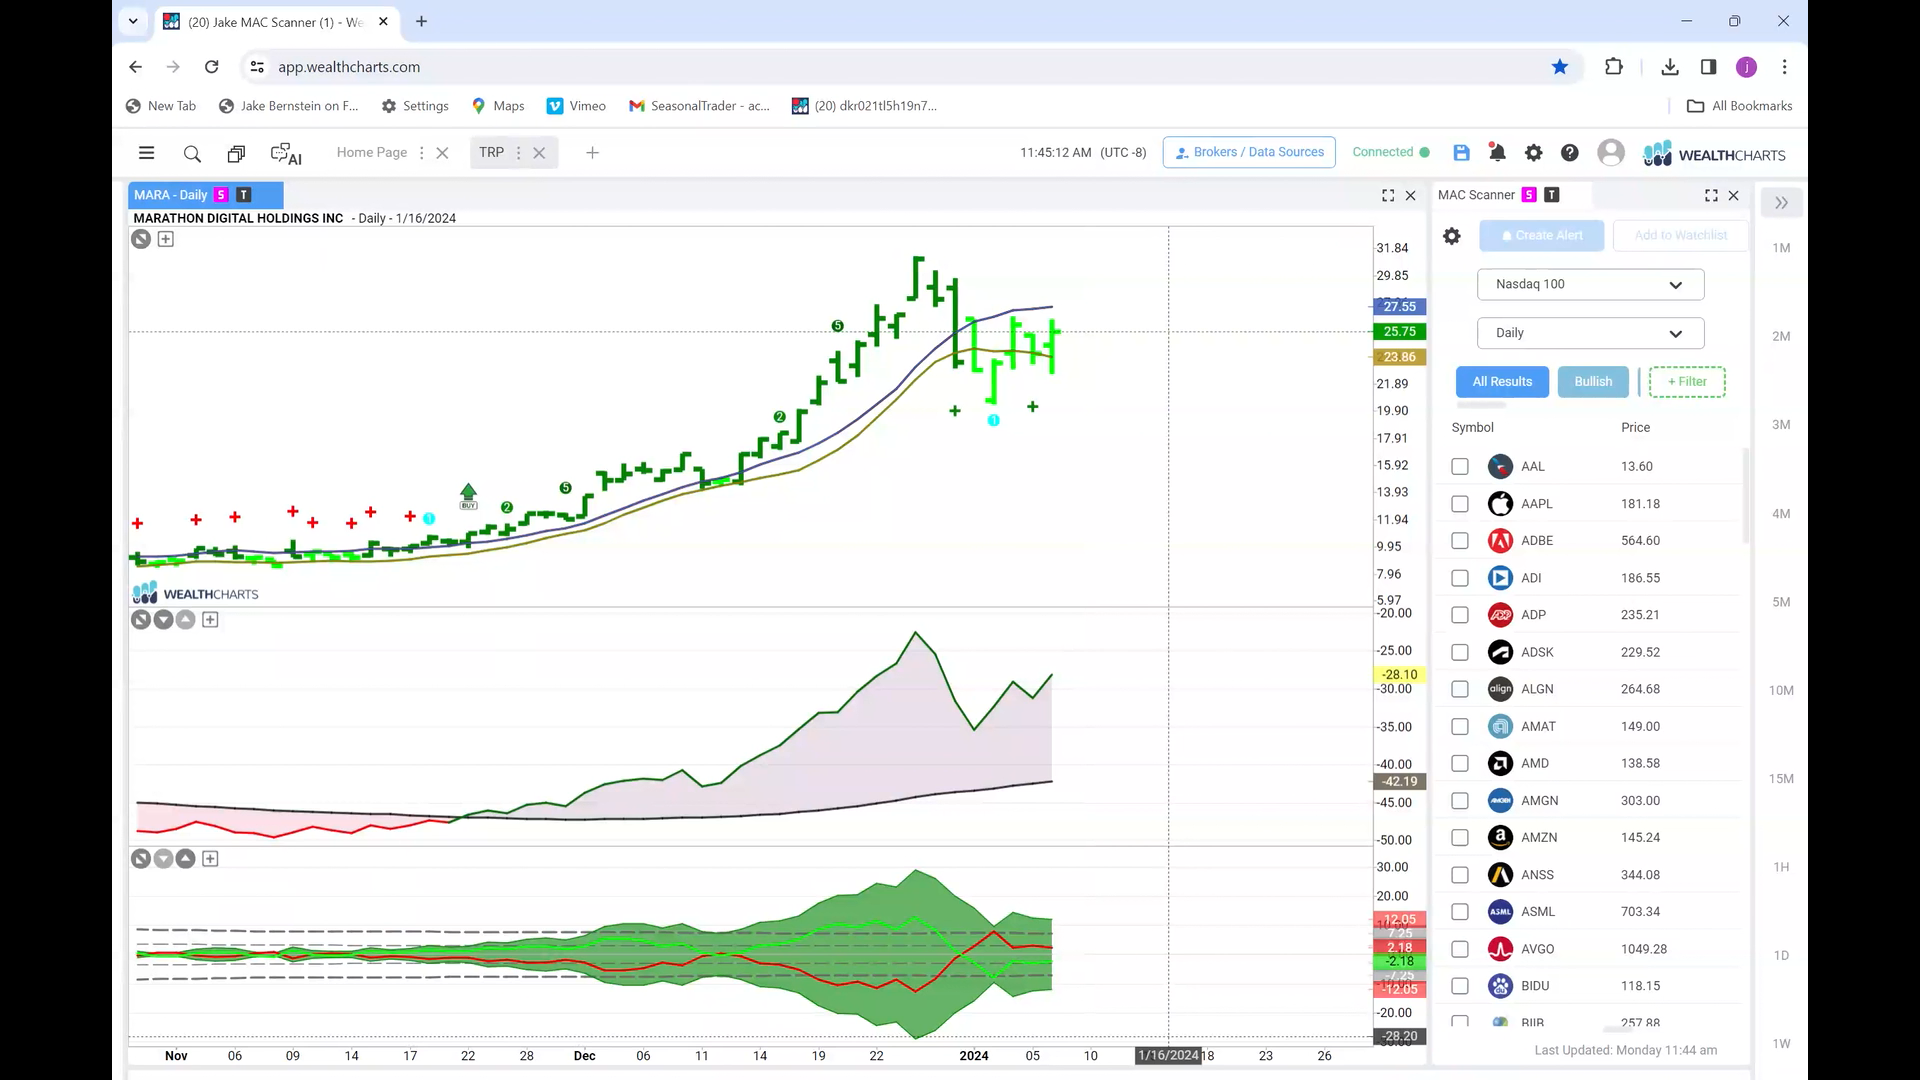Click the S badge on MARA tab
1920x1080 pixels.
tap(221, 195)
